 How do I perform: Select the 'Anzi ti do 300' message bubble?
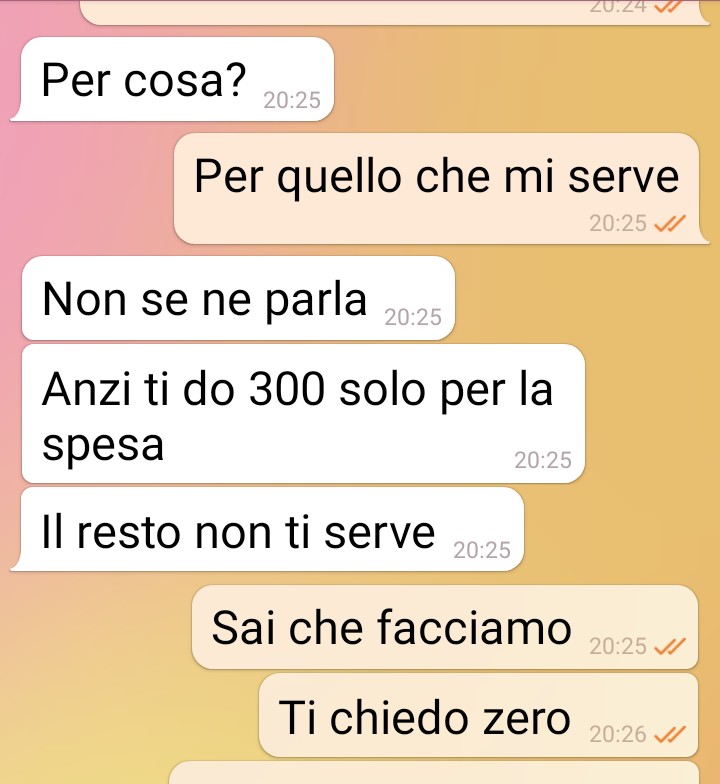304,414
